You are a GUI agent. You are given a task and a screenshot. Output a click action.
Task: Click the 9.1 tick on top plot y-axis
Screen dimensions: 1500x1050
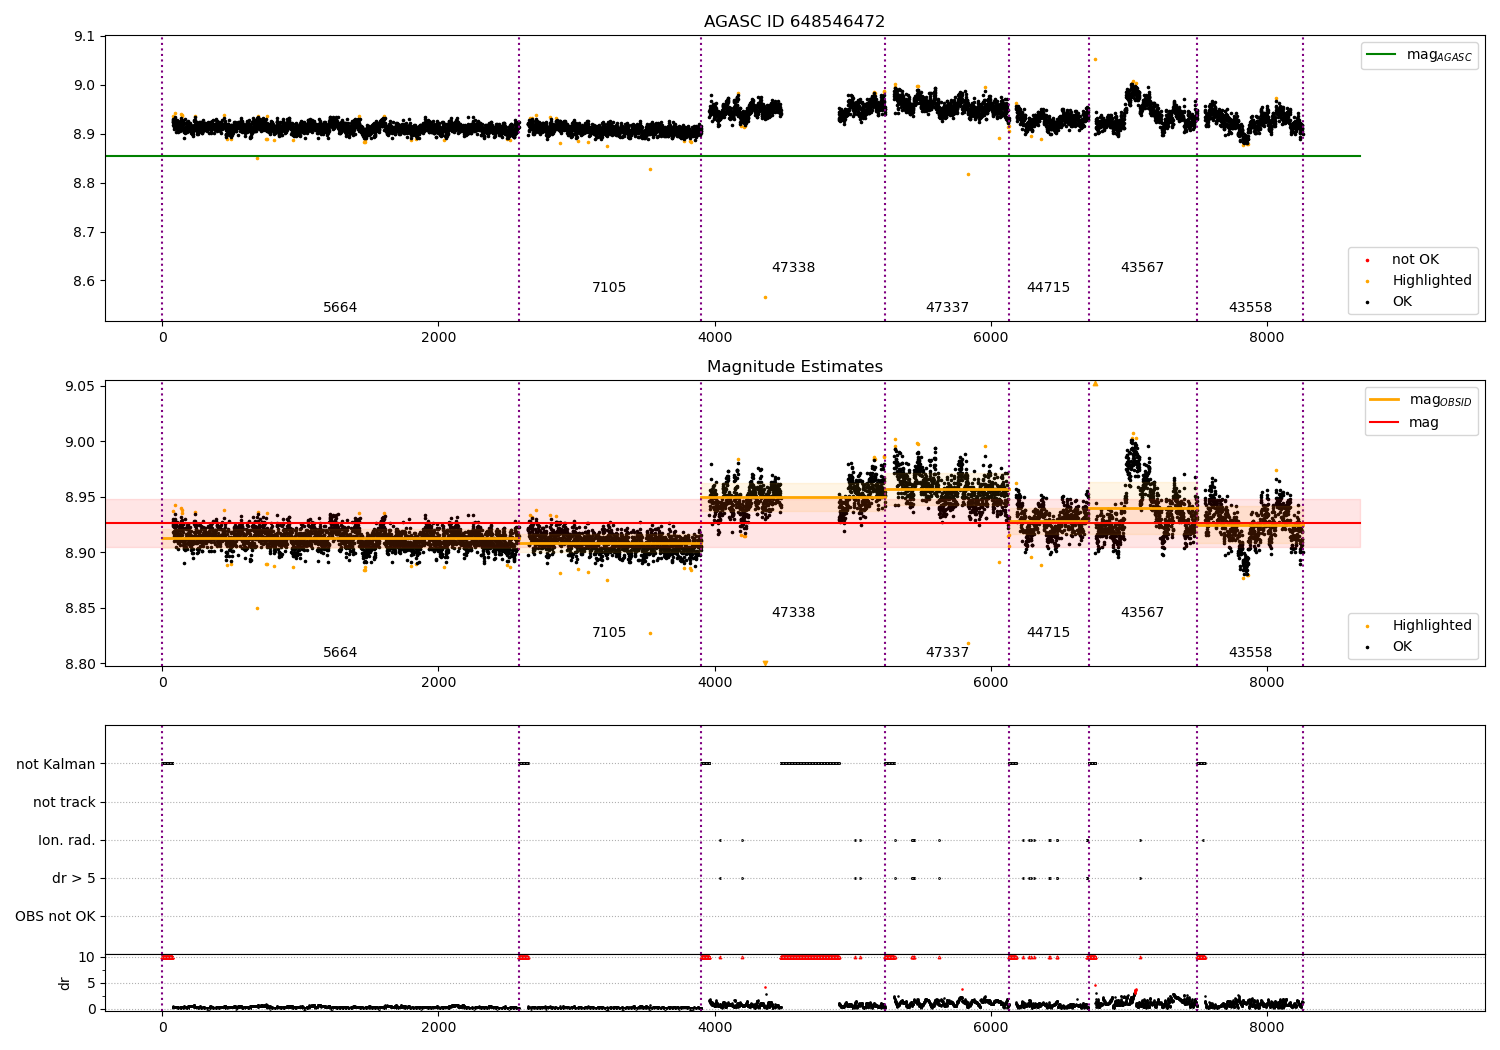coord(85,37)
